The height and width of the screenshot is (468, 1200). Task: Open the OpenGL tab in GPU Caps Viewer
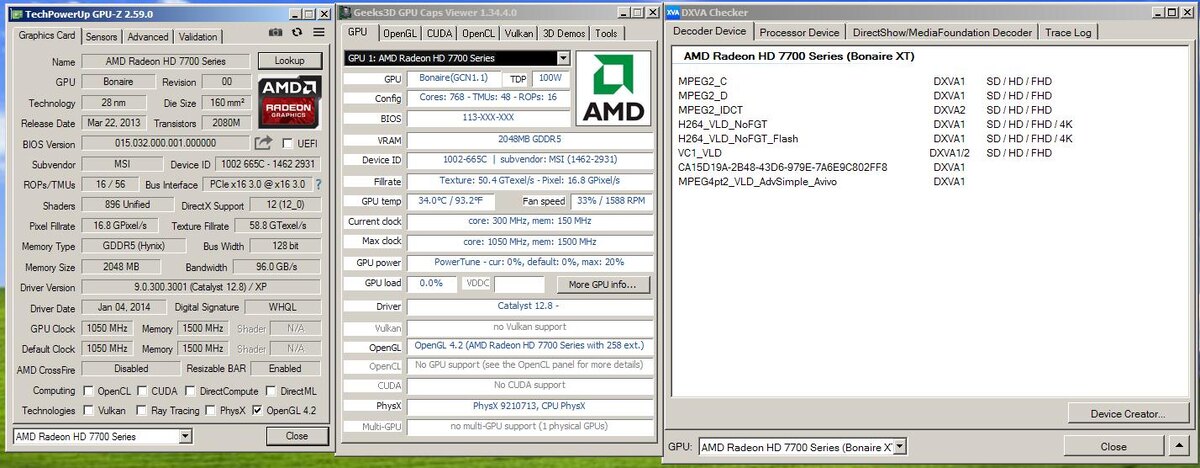coord(398,33)
